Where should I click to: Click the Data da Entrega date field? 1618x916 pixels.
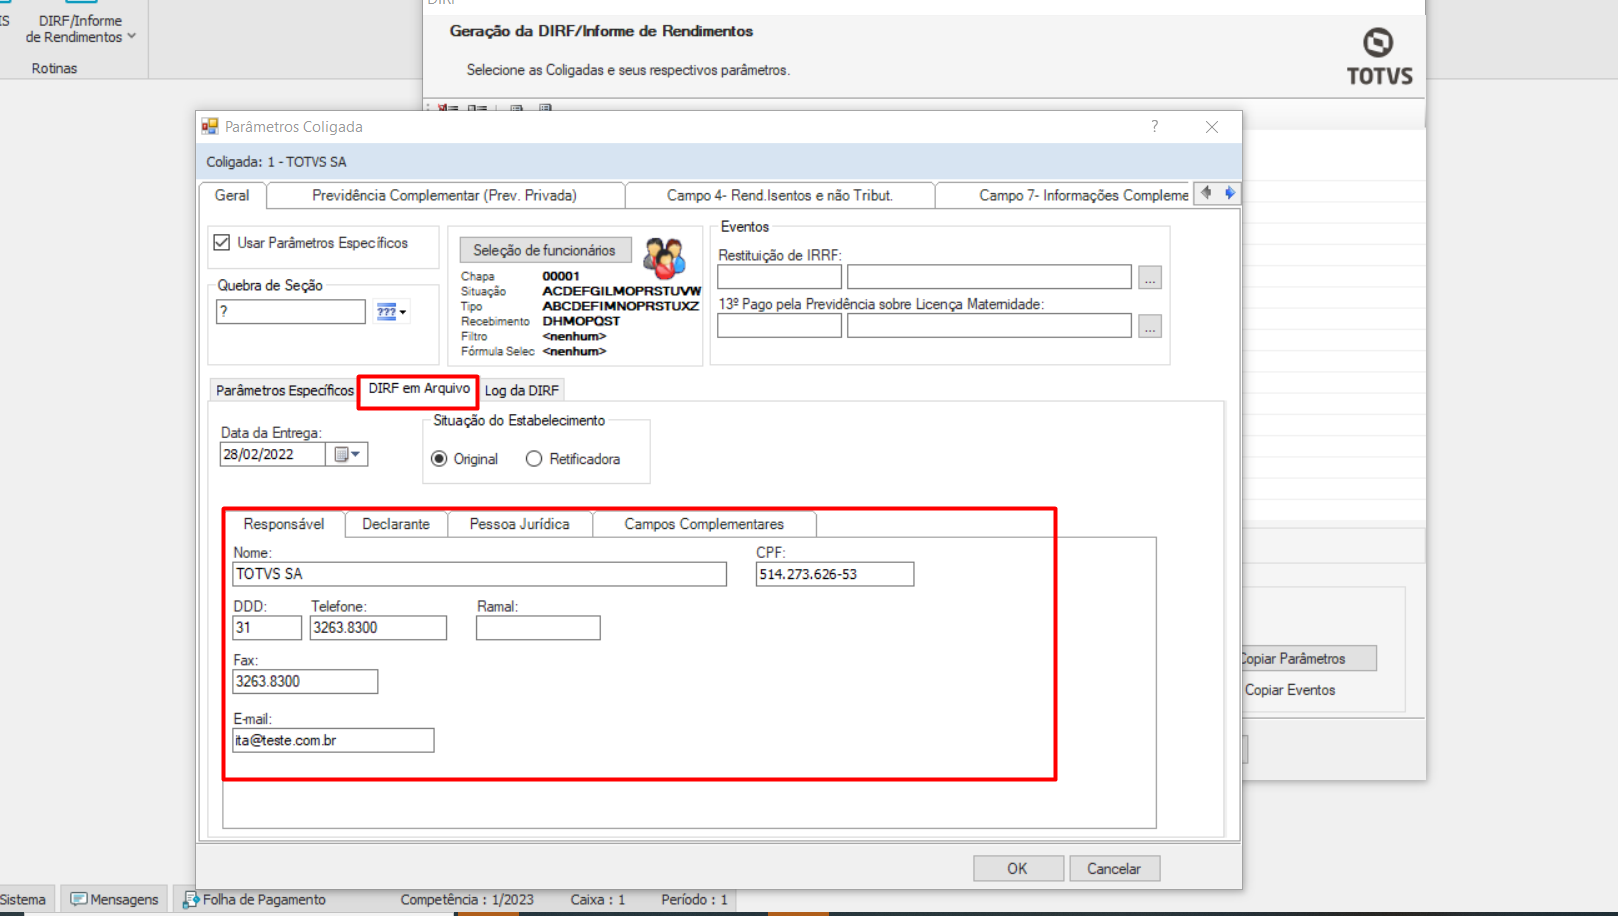click(x=273, y=454)
